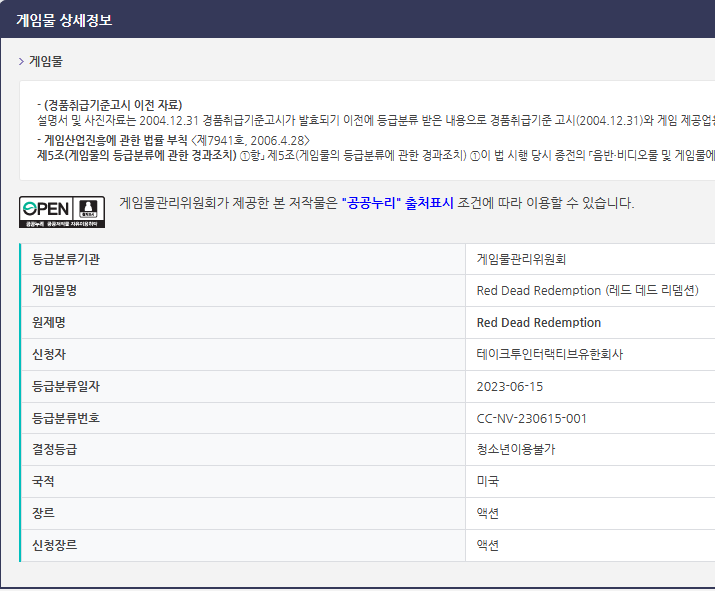Select the 신청자 row label
Viewport: 715px width, 591px height.
(x=48, y=354)
